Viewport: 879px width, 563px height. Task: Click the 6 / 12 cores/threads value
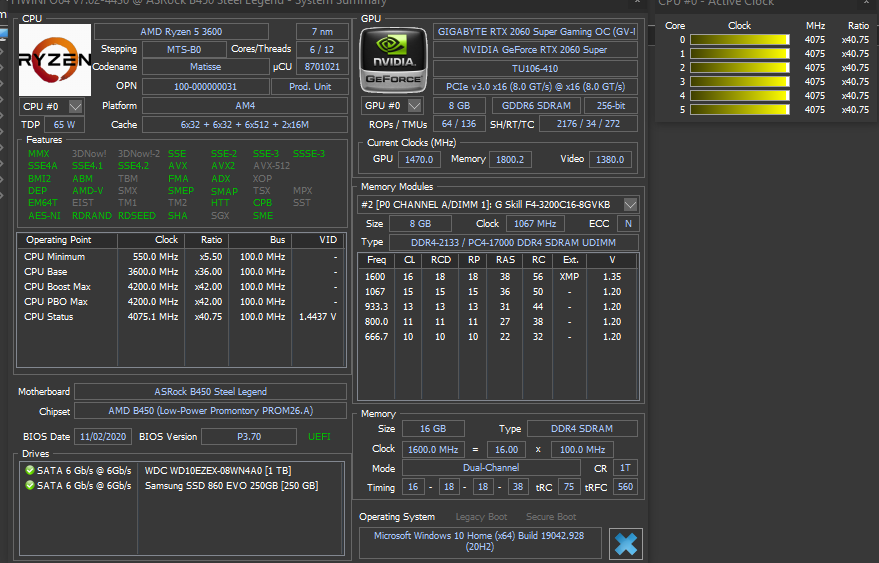[322, 49]
